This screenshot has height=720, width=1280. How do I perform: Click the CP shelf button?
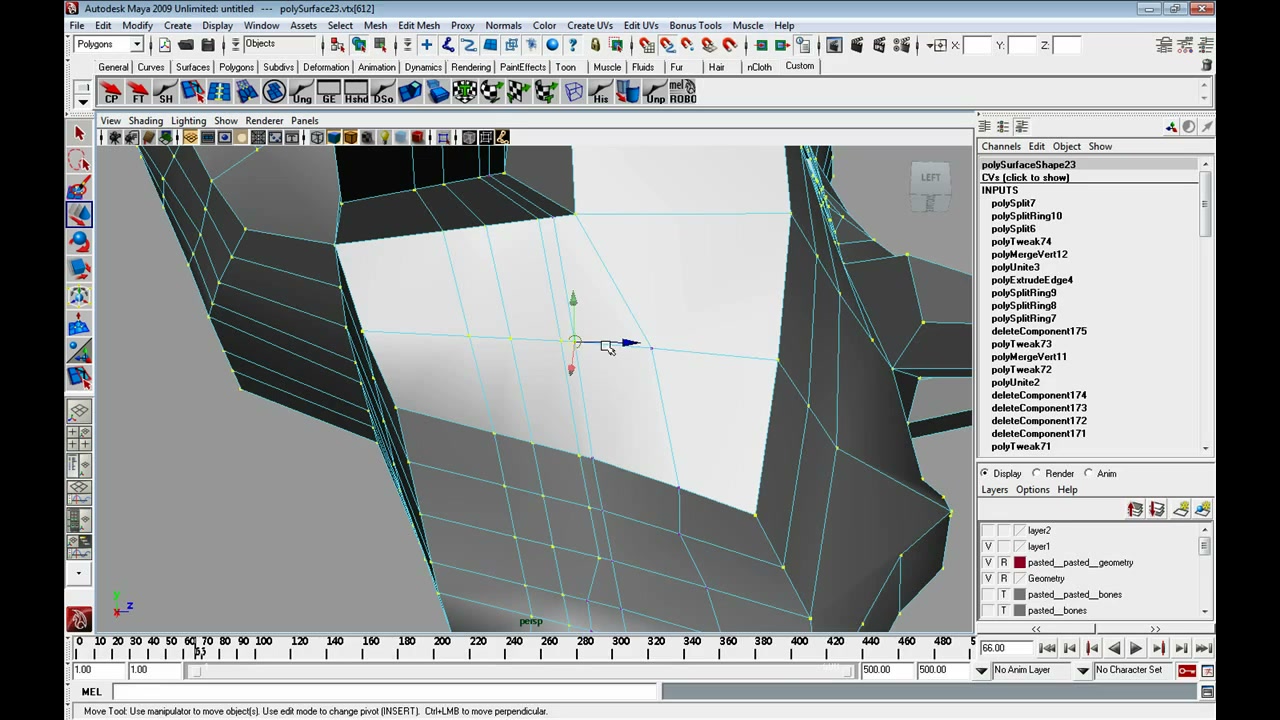(x=111, y=93)
